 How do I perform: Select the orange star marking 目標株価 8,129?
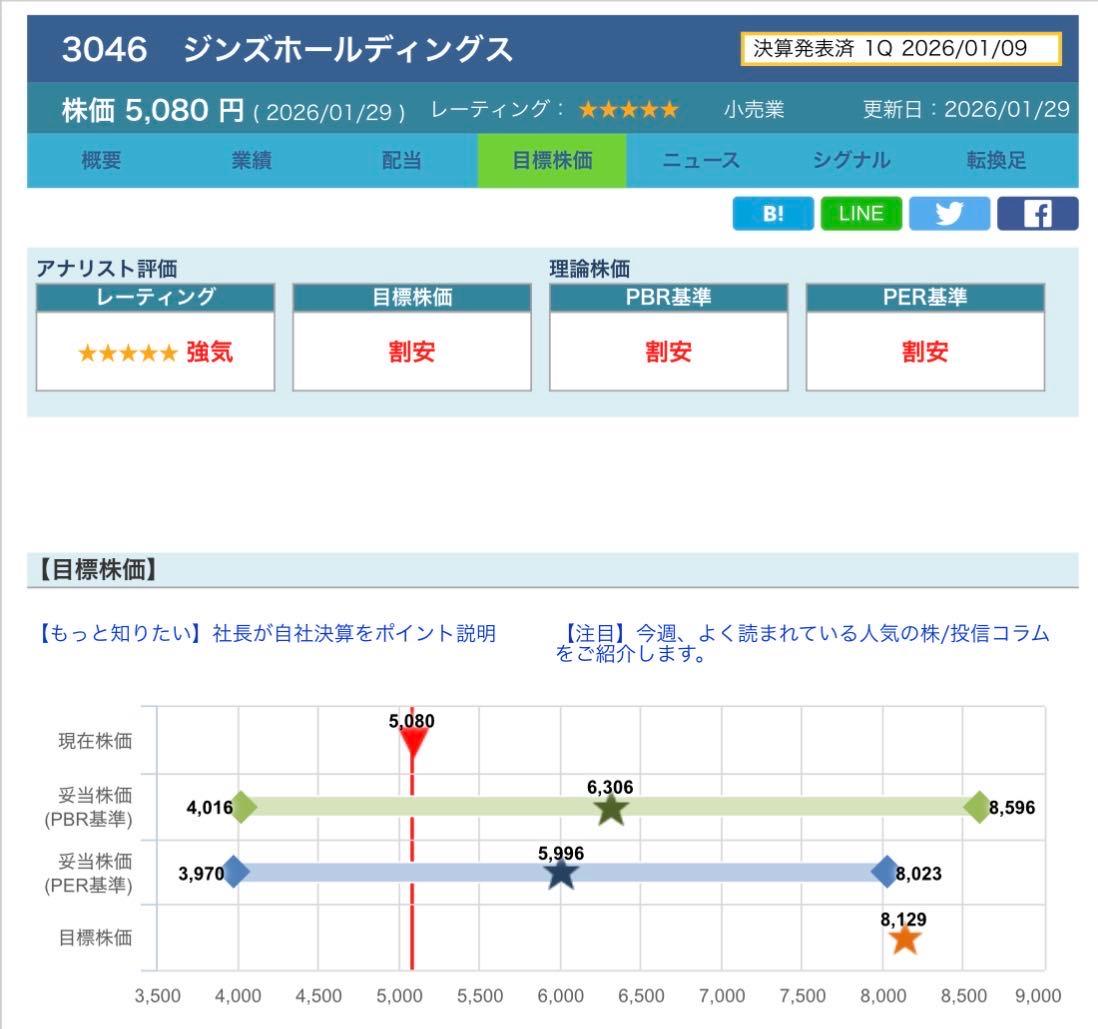click(905, 938)
